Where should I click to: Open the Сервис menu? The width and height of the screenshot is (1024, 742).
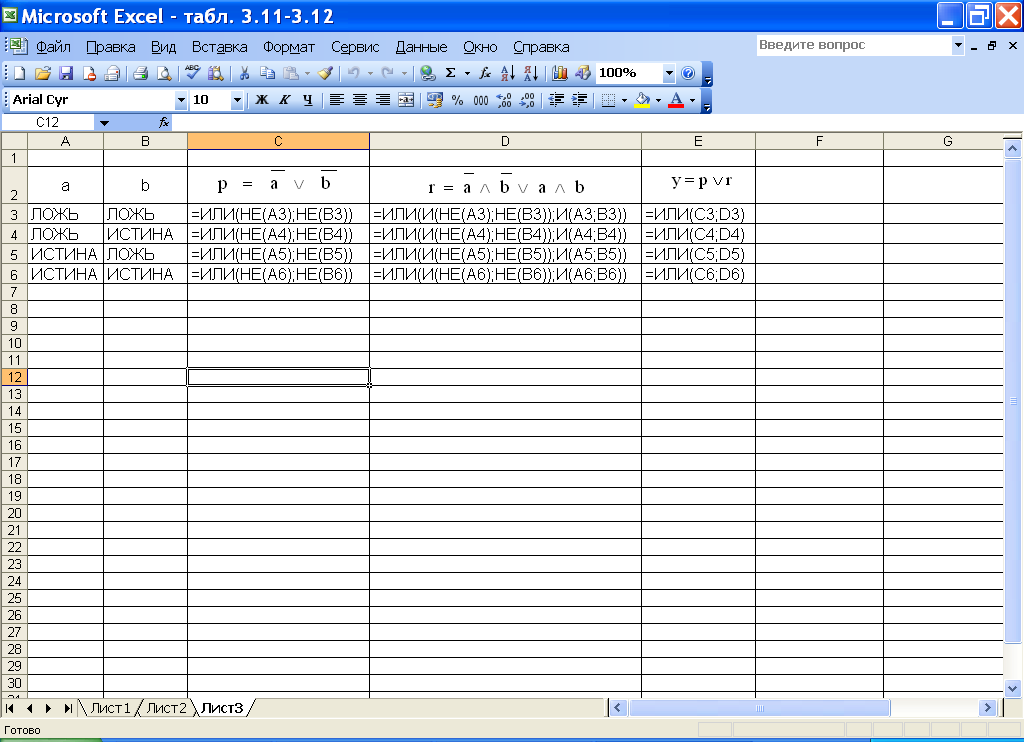coord(355,47)
